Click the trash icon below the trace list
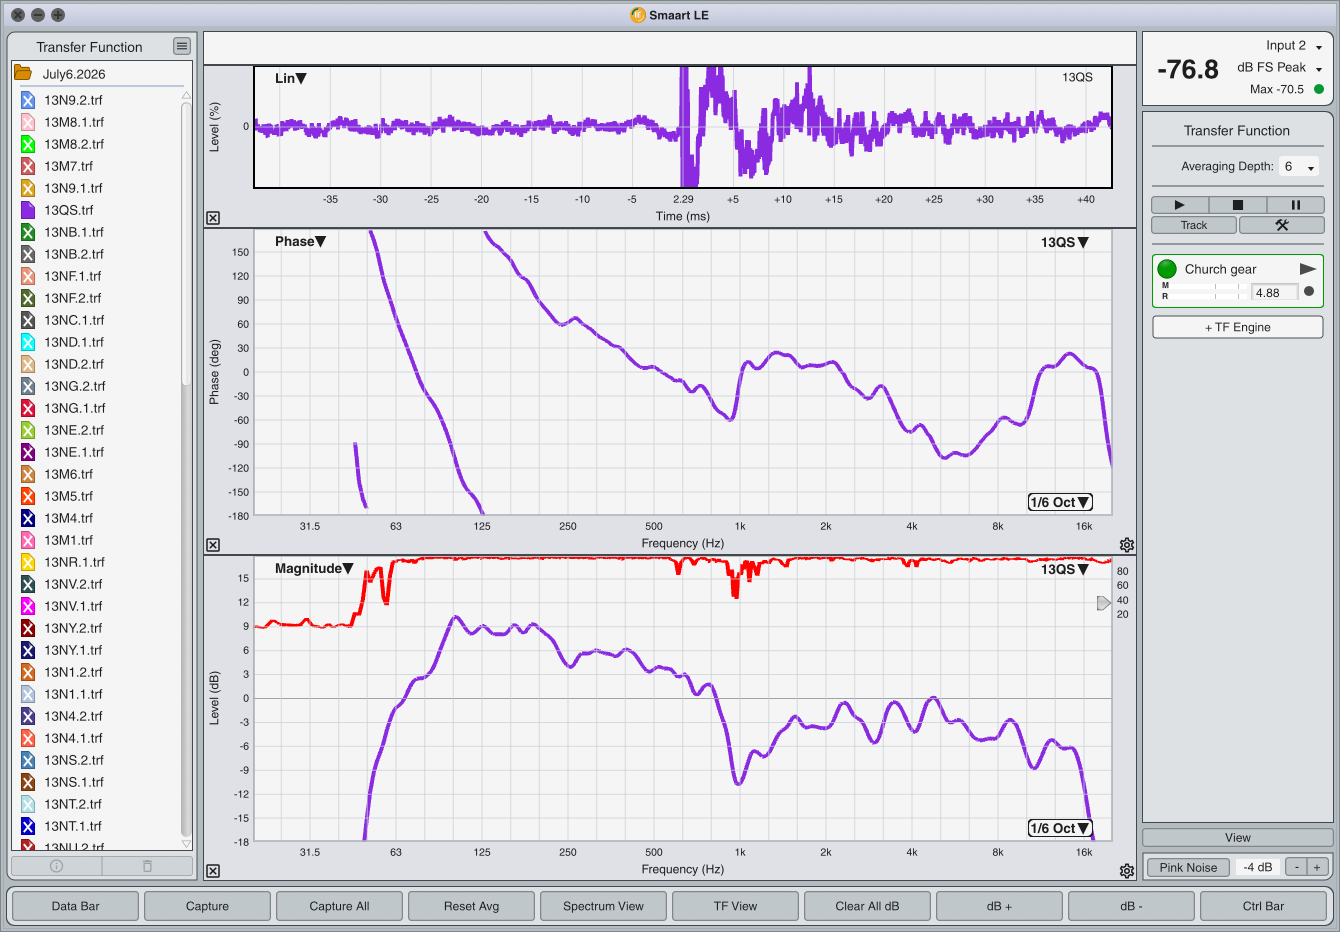Image resolution: width=1340 pixels, height=932 pixels. tap(147, 866)
